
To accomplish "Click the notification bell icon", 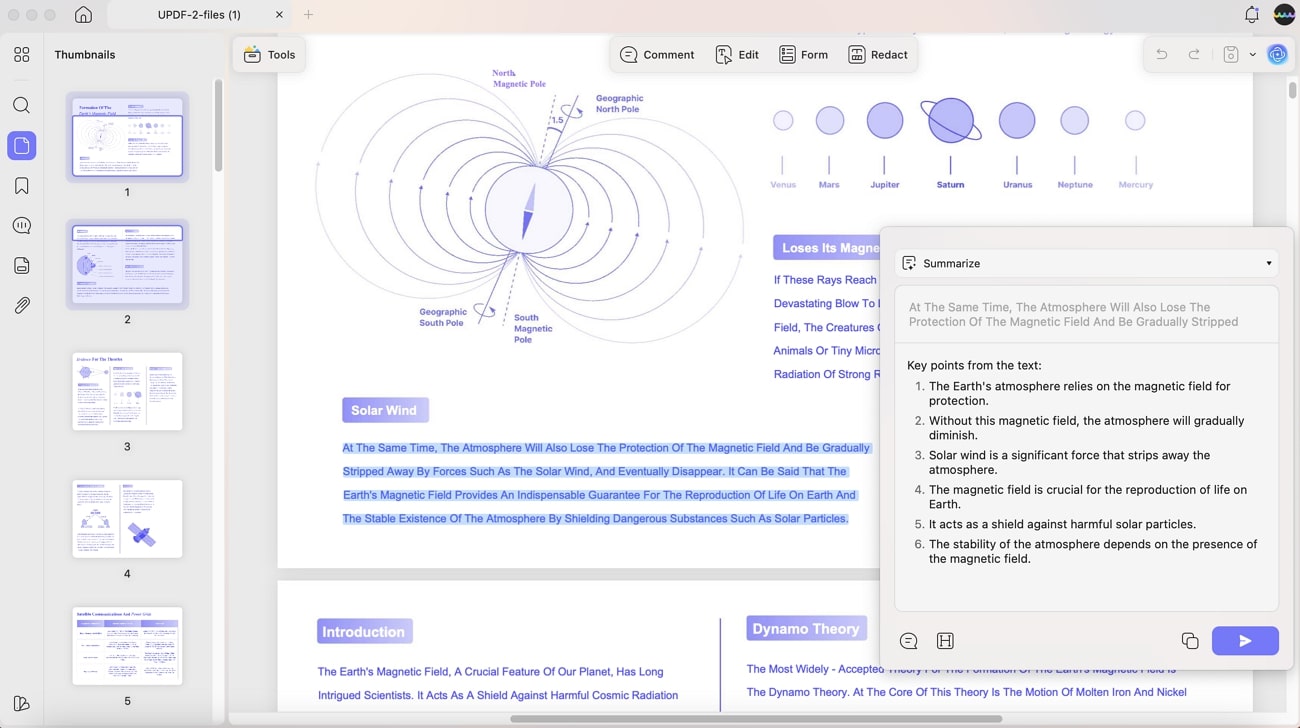I will point(1251,15).
